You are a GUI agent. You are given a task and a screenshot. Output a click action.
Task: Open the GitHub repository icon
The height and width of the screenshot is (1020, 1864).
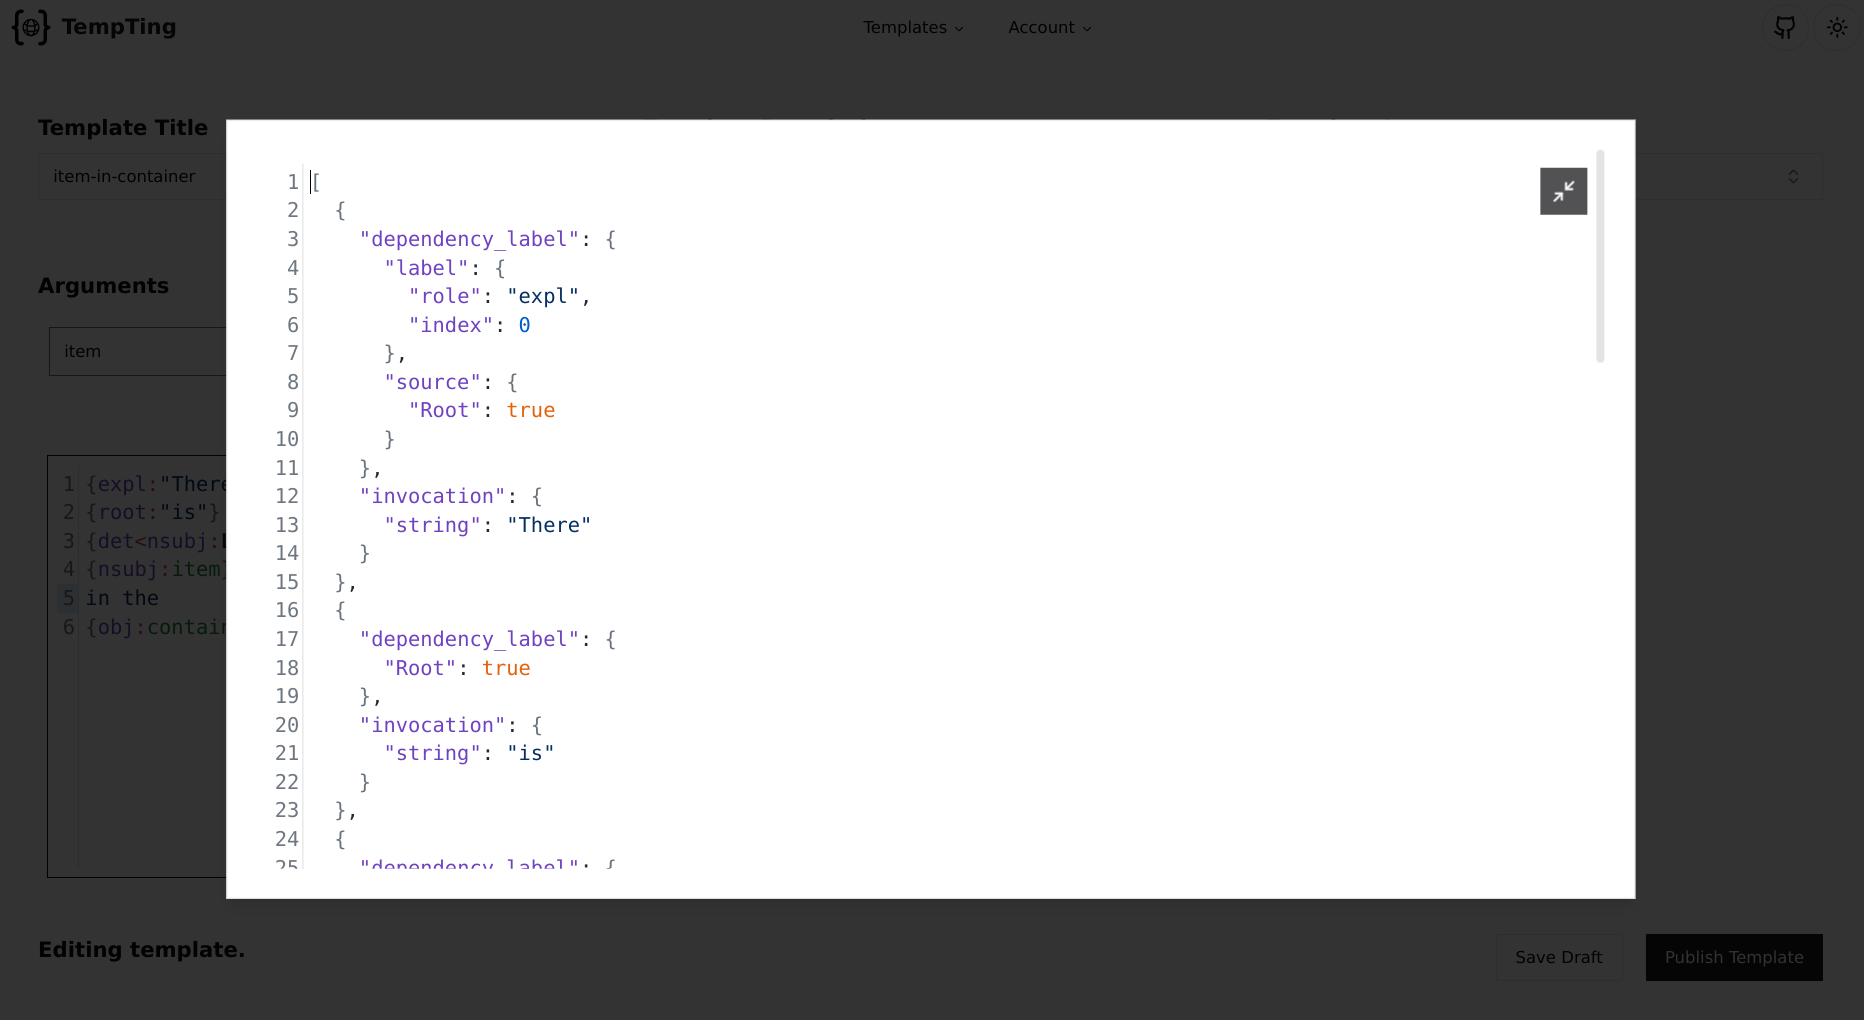point(1784,27)
